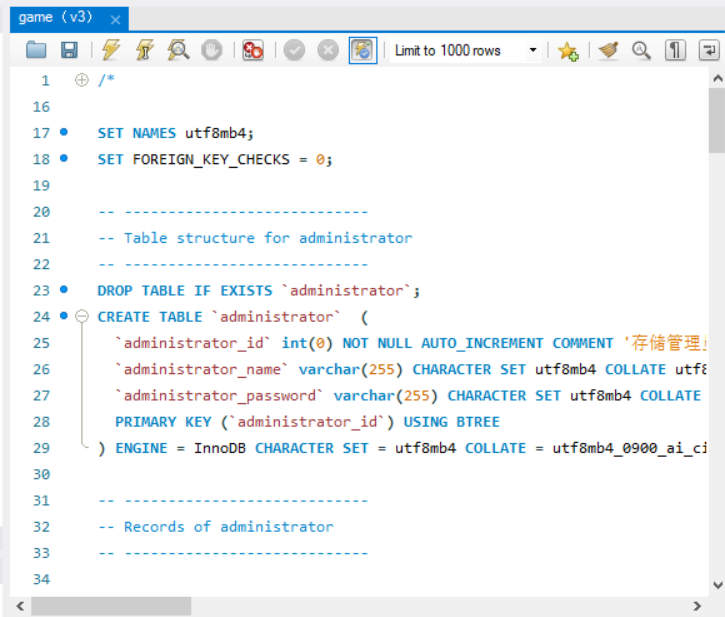Run Explain plan magnifier-lightning icon
The image size is (725, 617).
tap(178, 50)
